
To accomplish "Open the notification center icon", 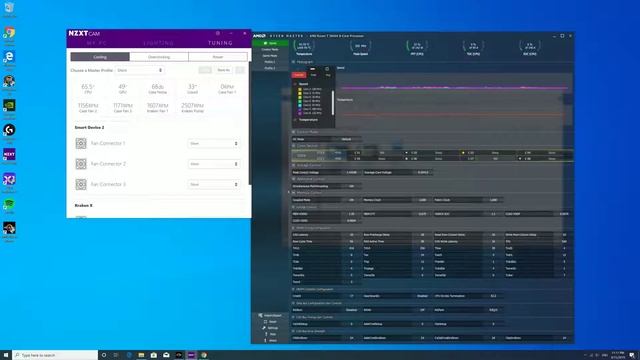I will (x=632, y=355).
